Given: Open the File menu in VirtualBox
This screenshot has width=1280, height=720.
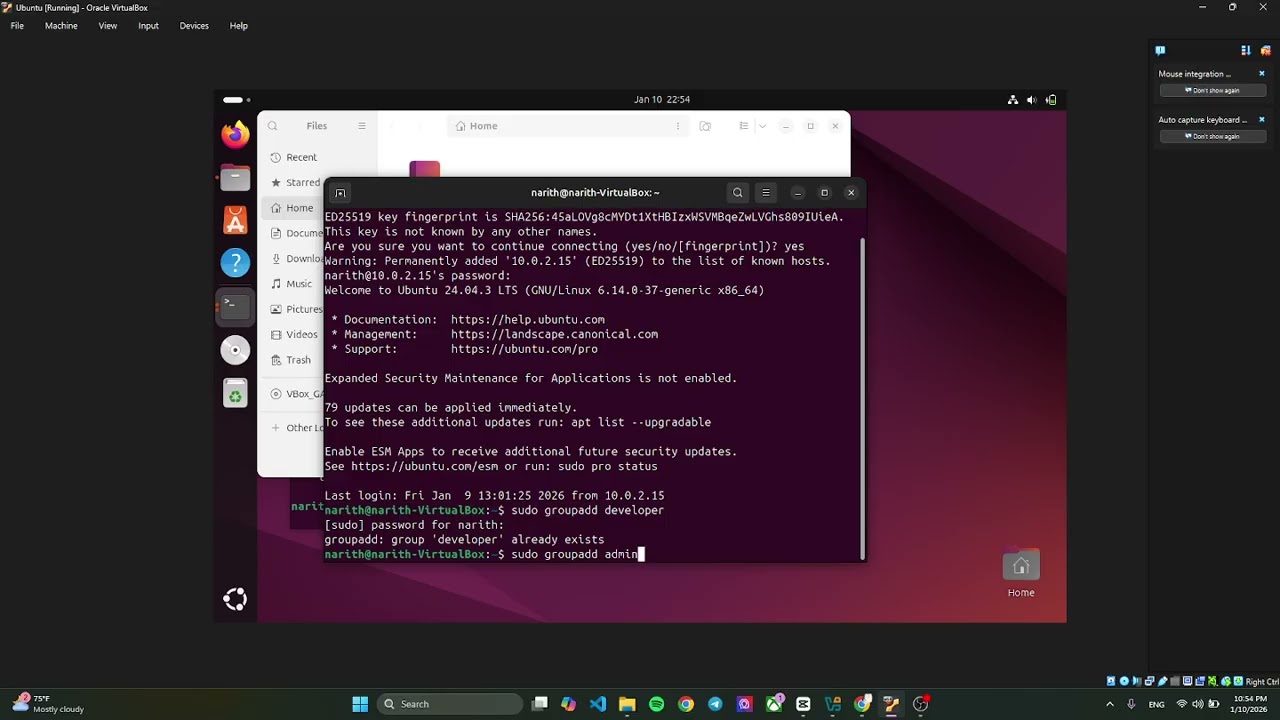Looking at the screenshot, I should point(17,26).
